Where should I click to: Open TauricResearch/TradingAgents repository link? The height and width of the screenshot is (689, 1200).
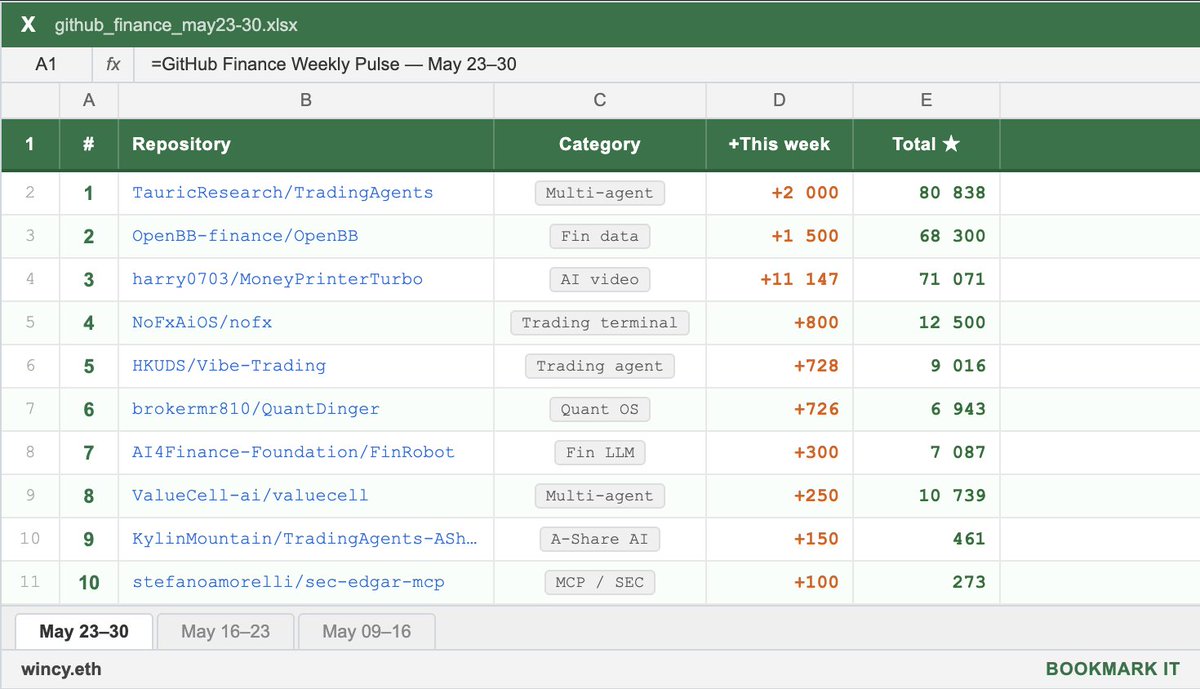pyautogui.click(x=283, y=193)
